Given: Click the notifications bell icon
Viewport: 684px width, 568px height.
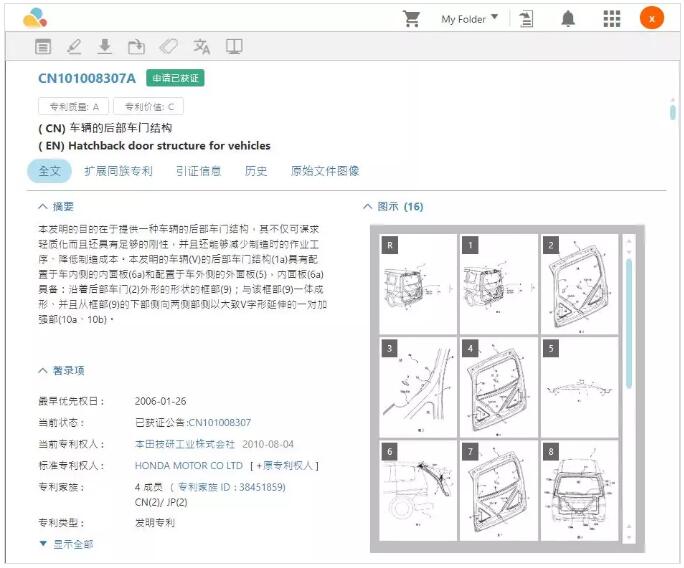Looking at the screenshot, I should [x=568, y=19].
